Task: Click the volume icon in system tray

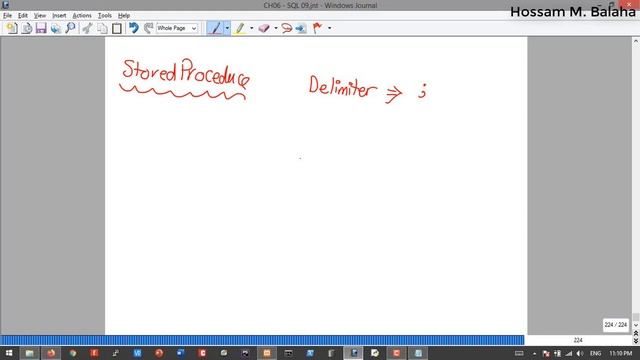Action: (580, 353)
